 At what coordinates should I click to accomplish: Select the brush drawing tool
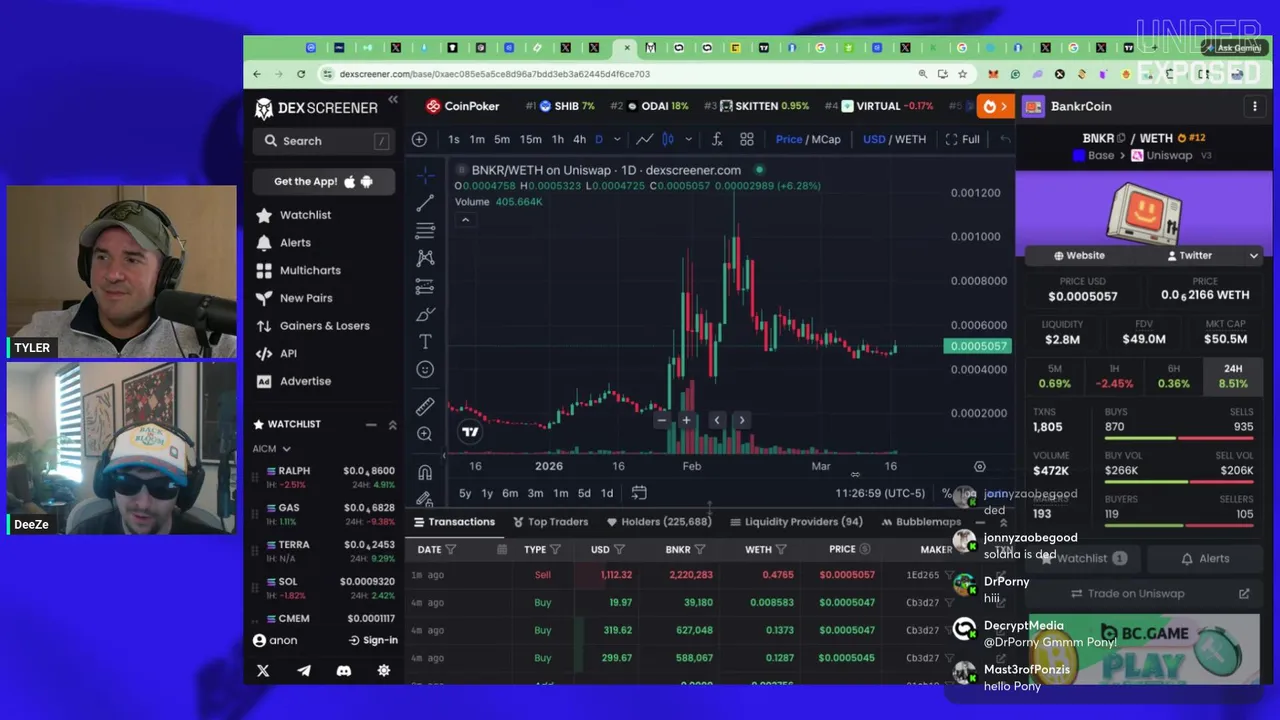point(425,314)
